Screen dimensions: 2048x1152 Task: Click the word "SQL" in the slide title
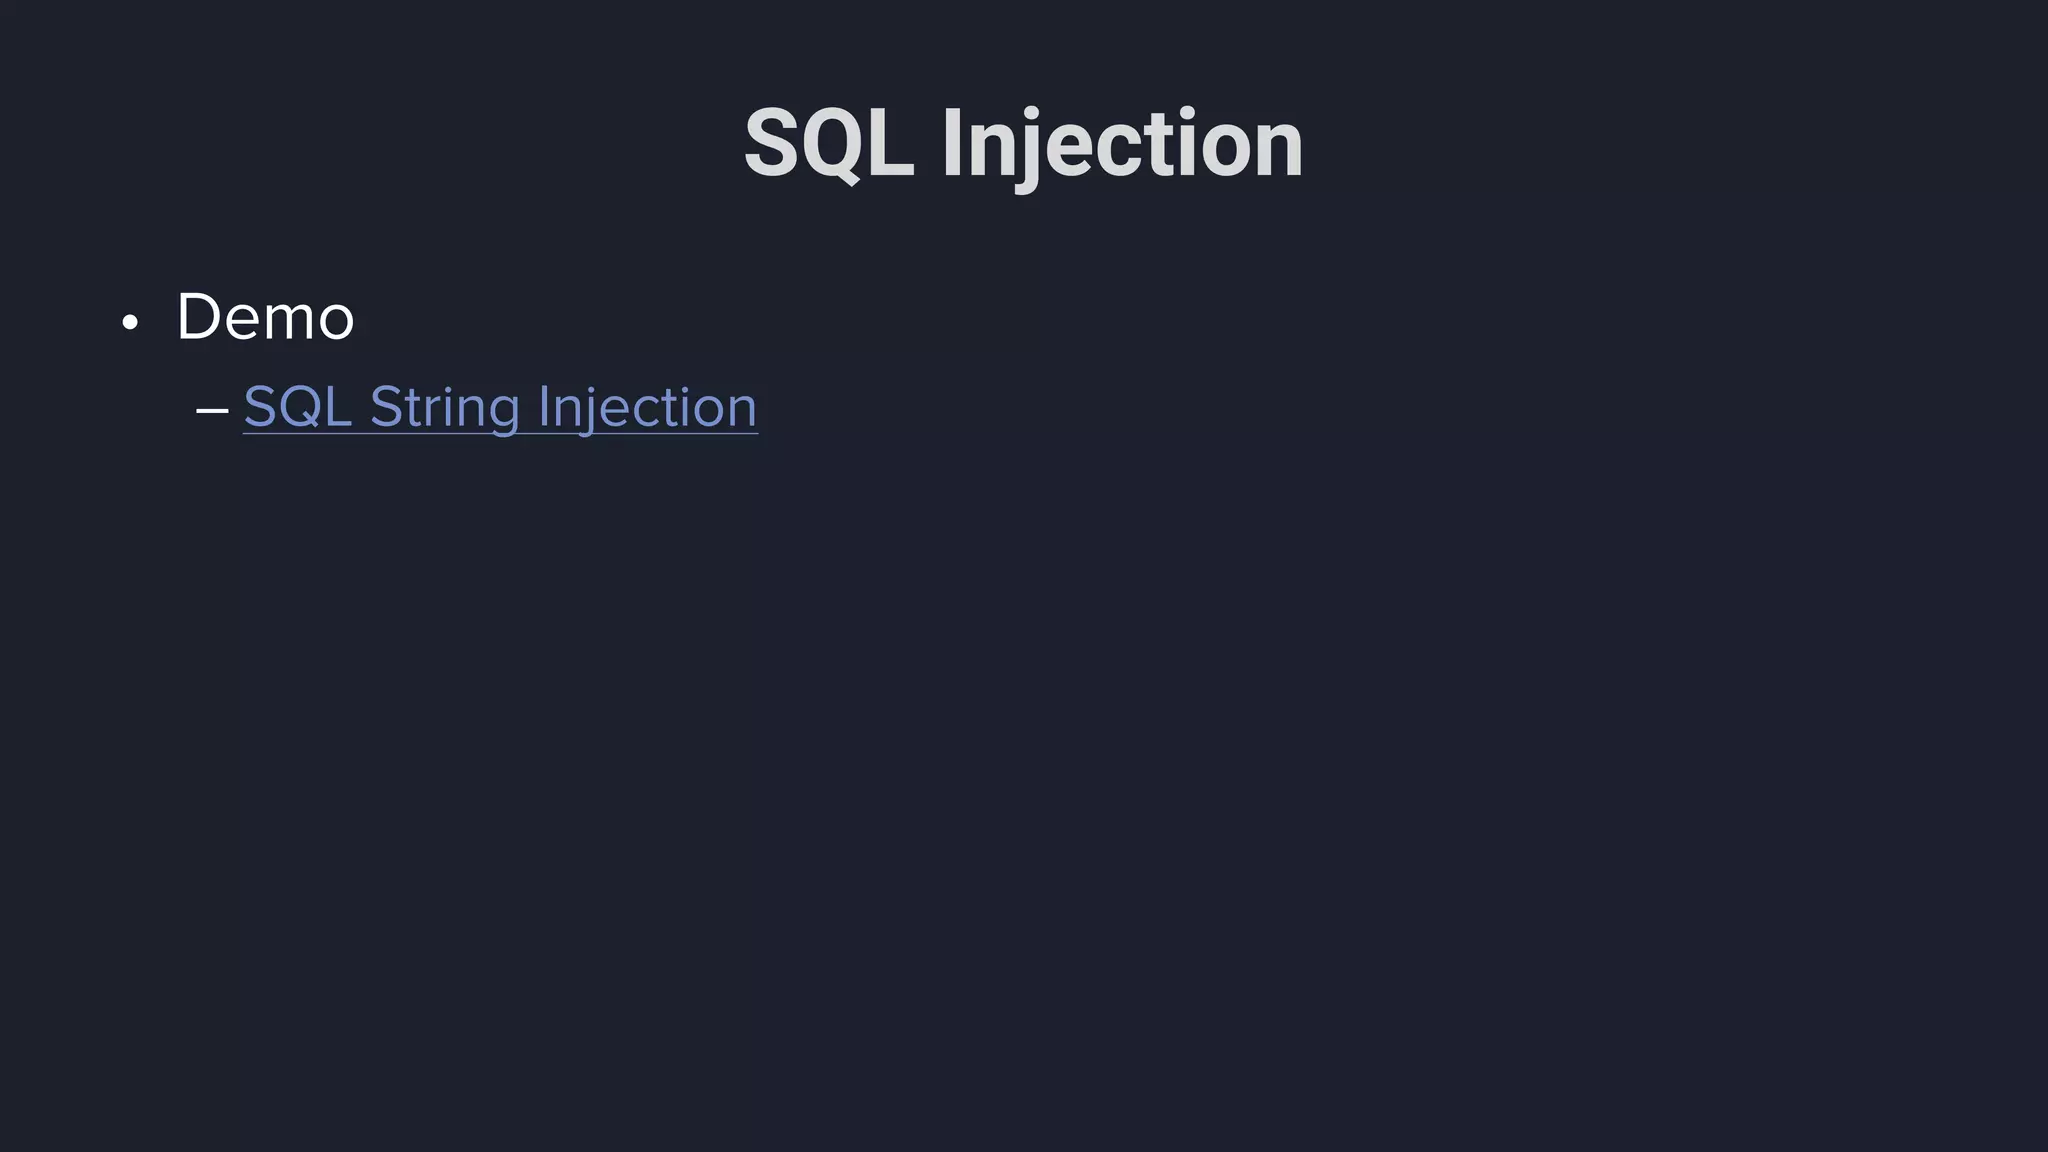pos(829,144)
